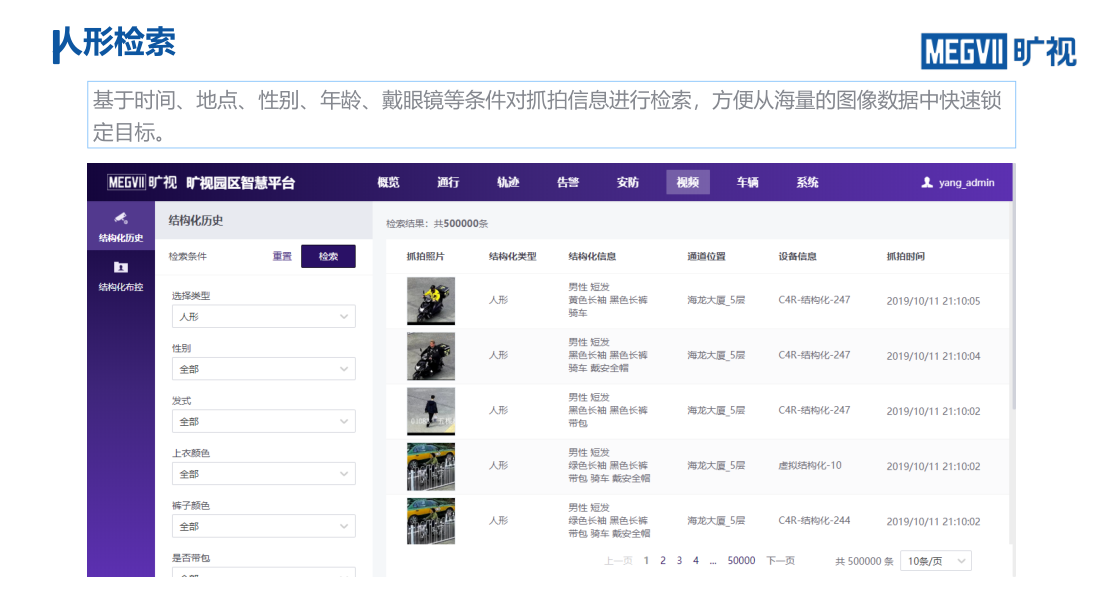This screenshot has height=614, width=1093.
Task: Open the 10条/页 page size dropdown
Action: 935,561
